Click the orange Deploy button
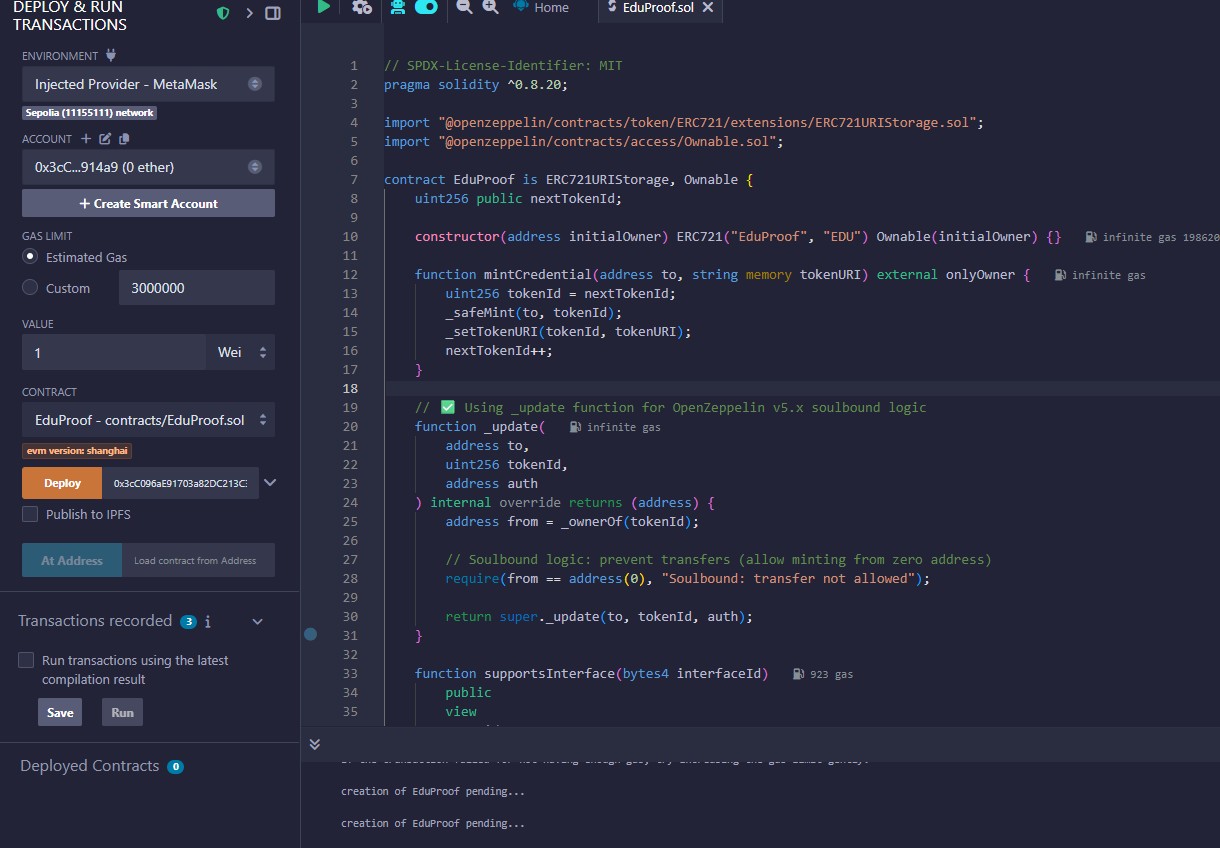 62,483
